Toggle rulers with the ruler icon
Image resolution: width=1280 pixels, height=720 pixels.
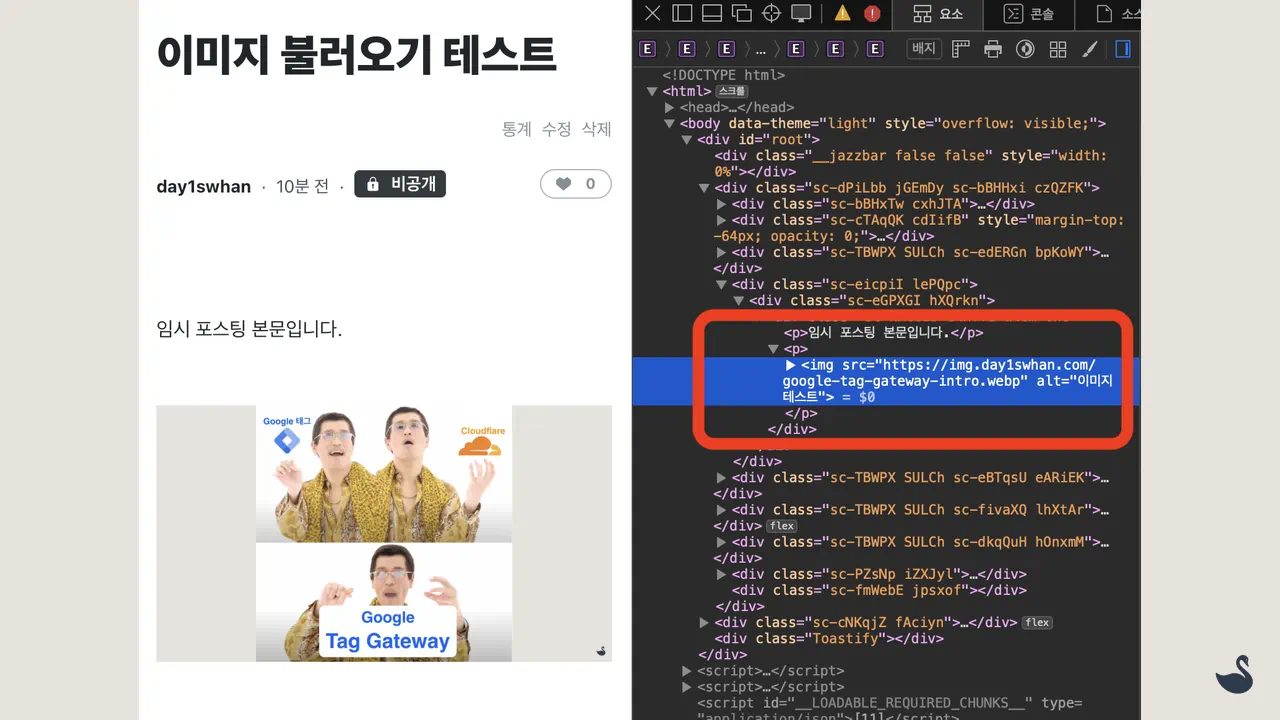tap(961, 49)
